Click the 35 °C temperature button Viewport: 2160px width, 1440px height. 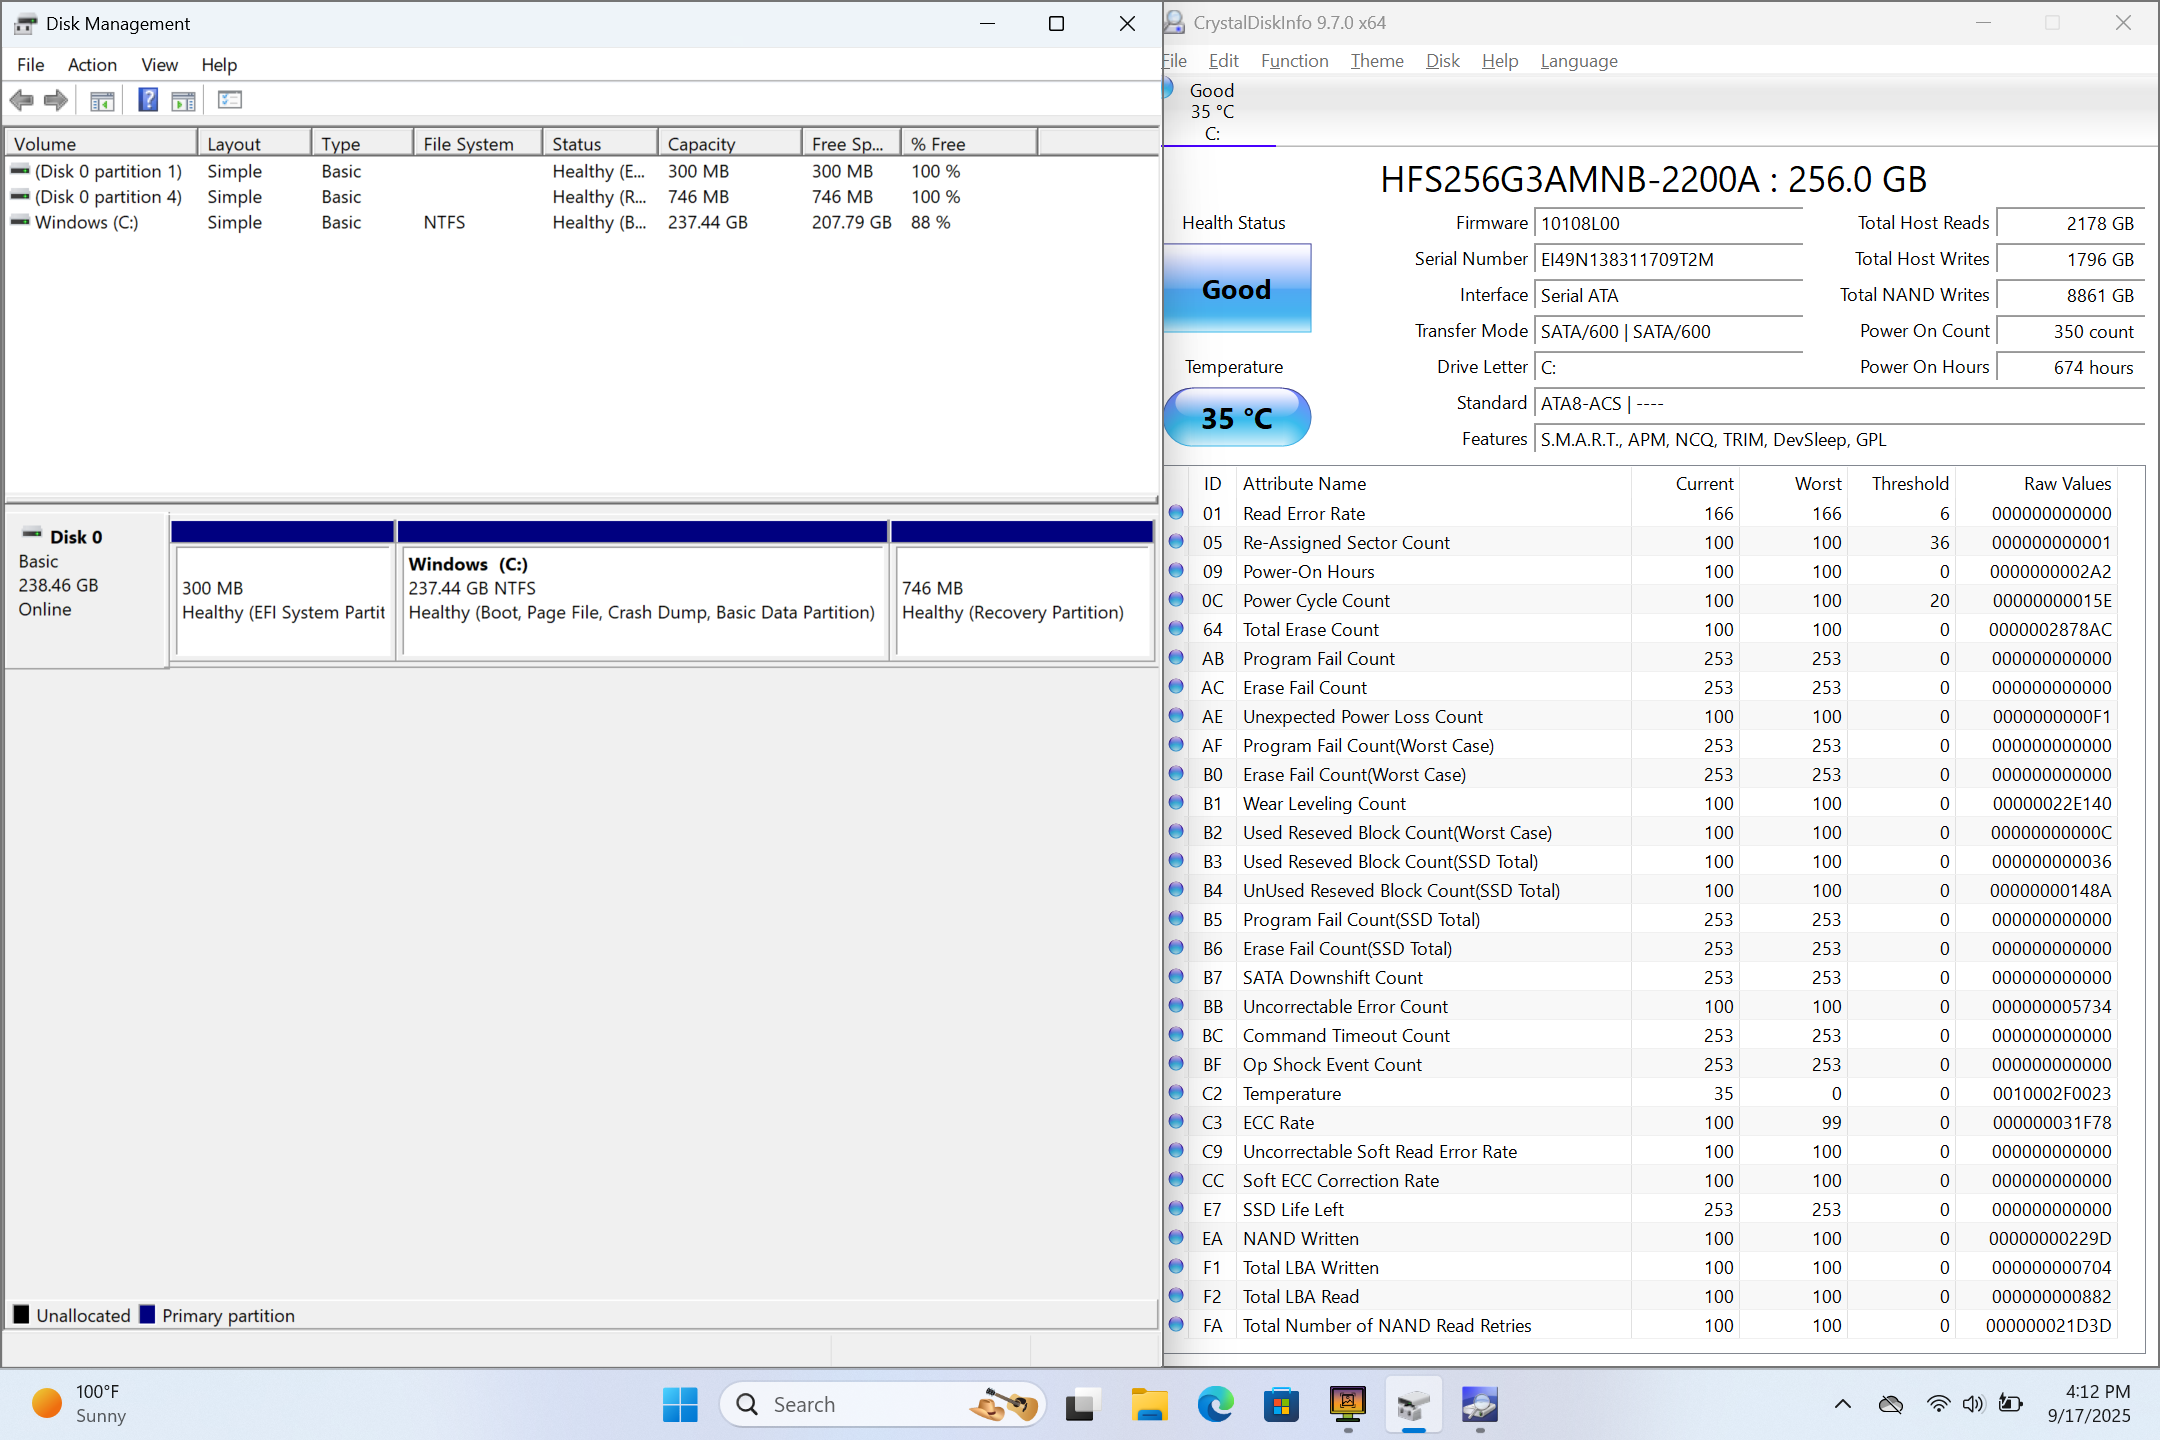click(1237, 418)
